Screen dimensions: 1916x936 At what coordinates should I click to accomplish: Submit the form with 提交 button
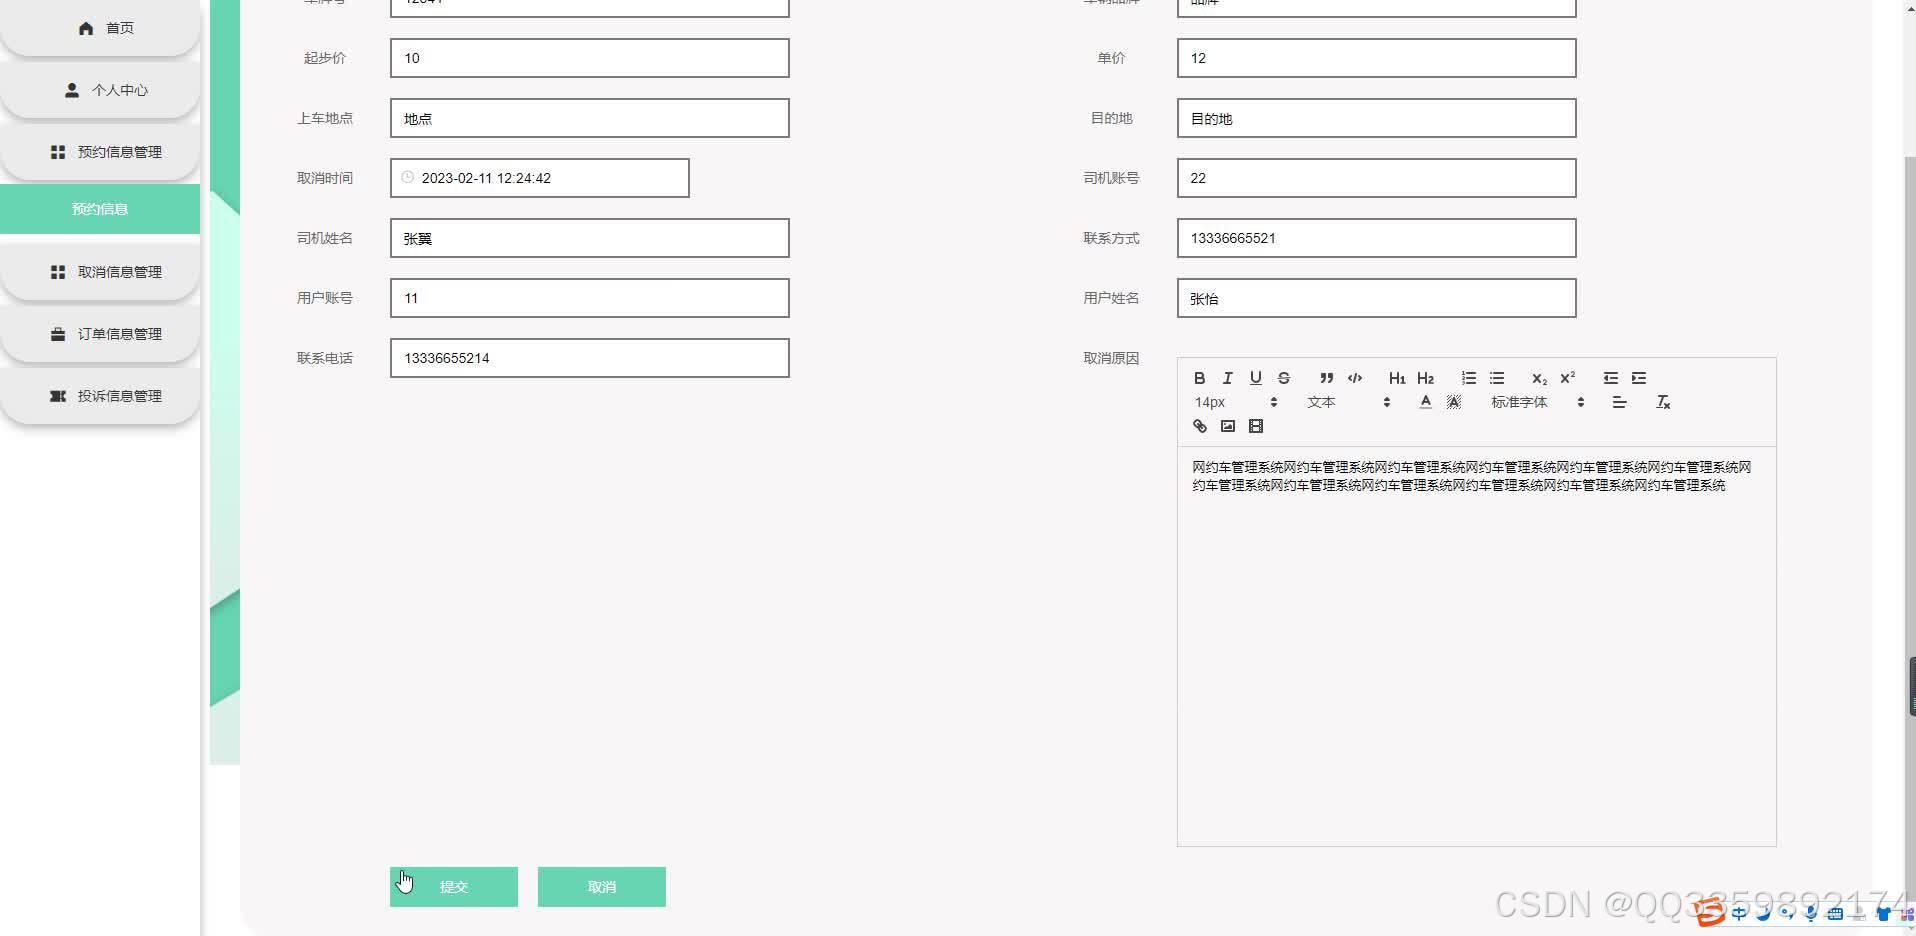click(x=454, y=887)
